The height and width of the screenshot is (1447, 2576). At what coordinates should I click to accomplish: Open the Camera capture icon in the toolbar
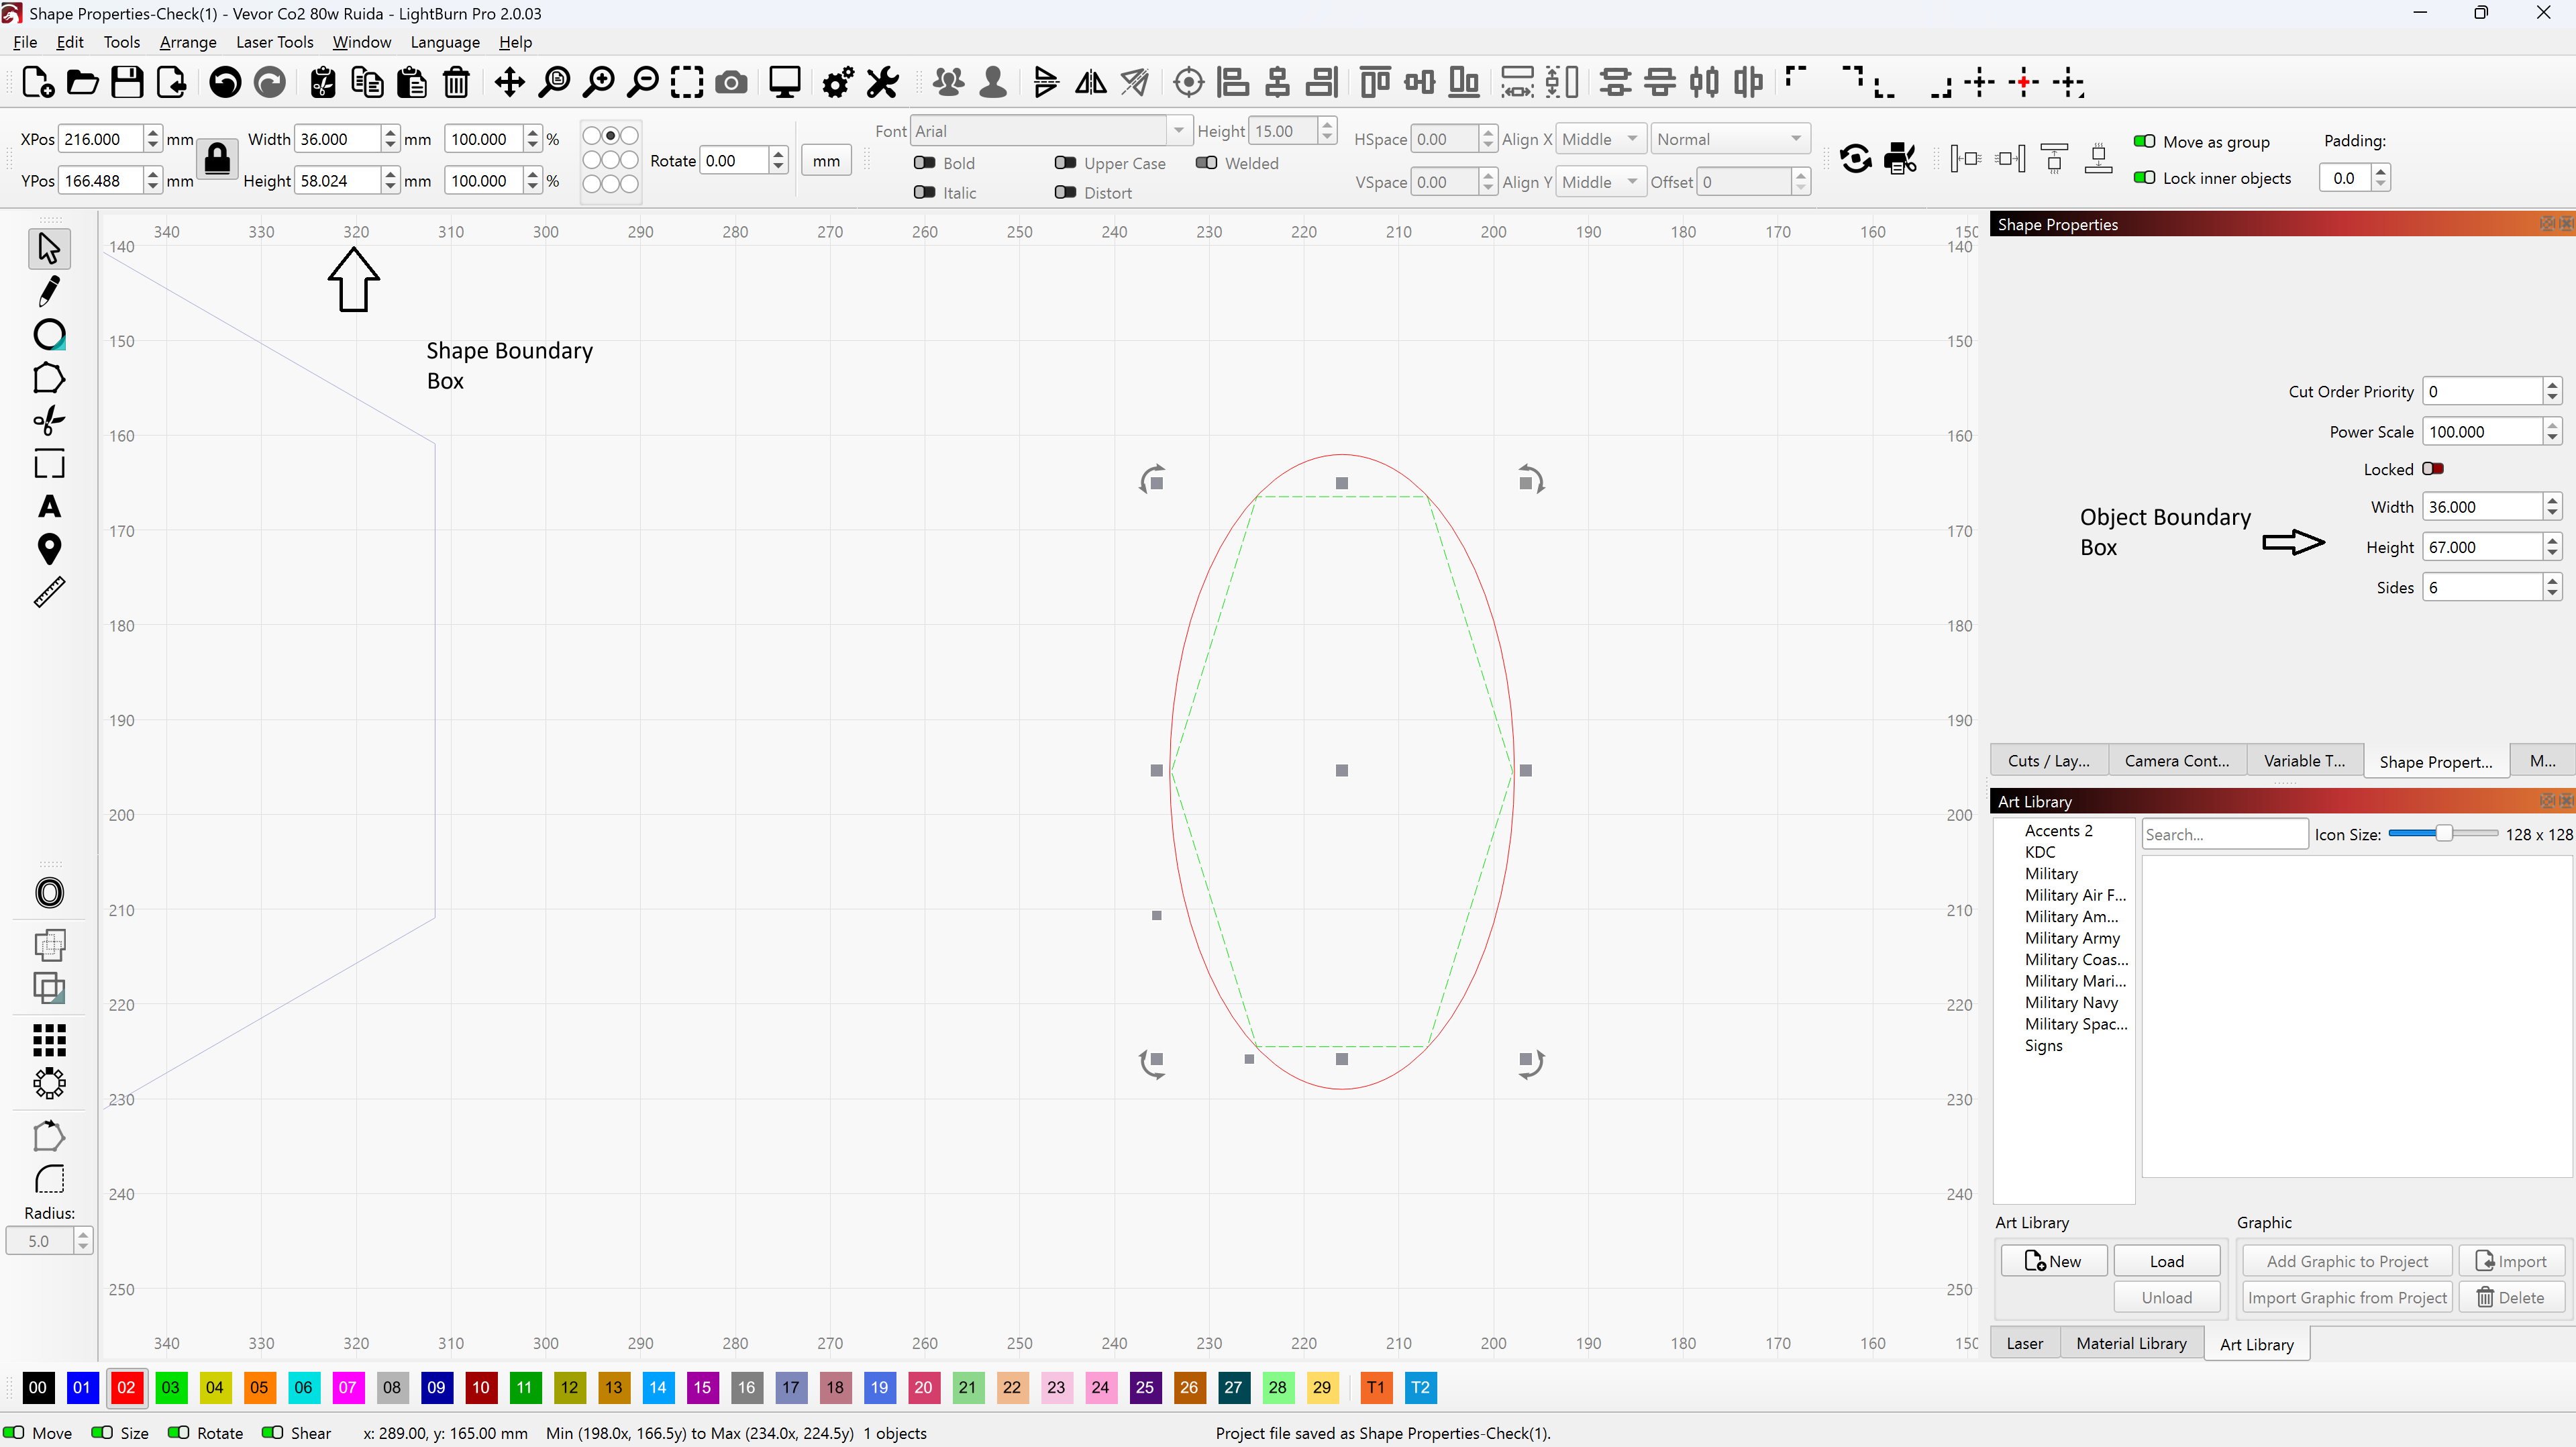pos(731,82)
